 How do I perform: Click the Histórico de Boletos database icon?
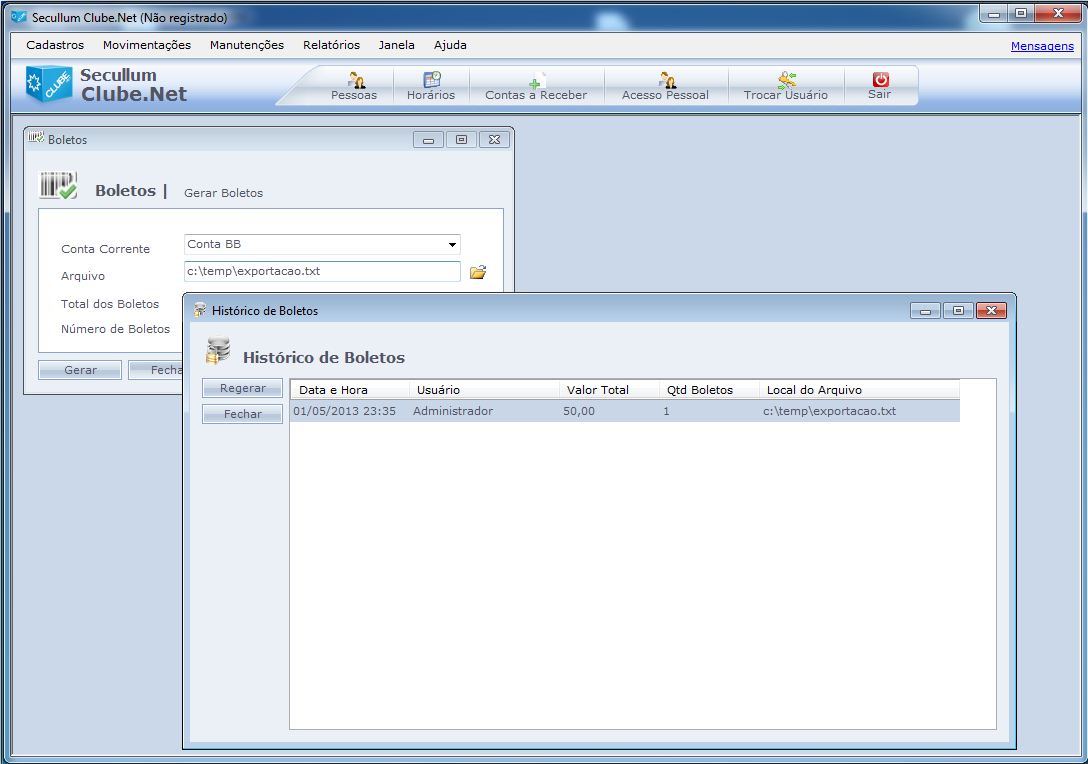pyautogui.click(x=218, y=351)
